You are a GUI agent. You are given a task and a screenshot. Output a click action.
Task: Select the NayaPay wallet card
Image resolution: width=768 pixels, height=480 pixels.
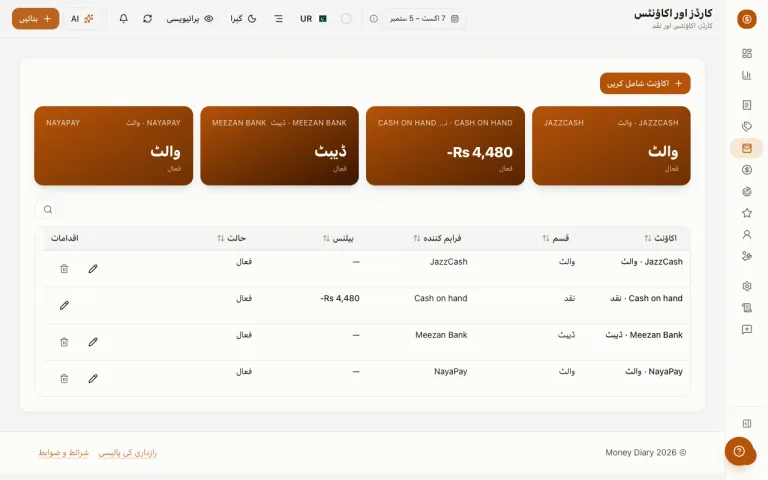pyautogui.click(x=114, y=145)
